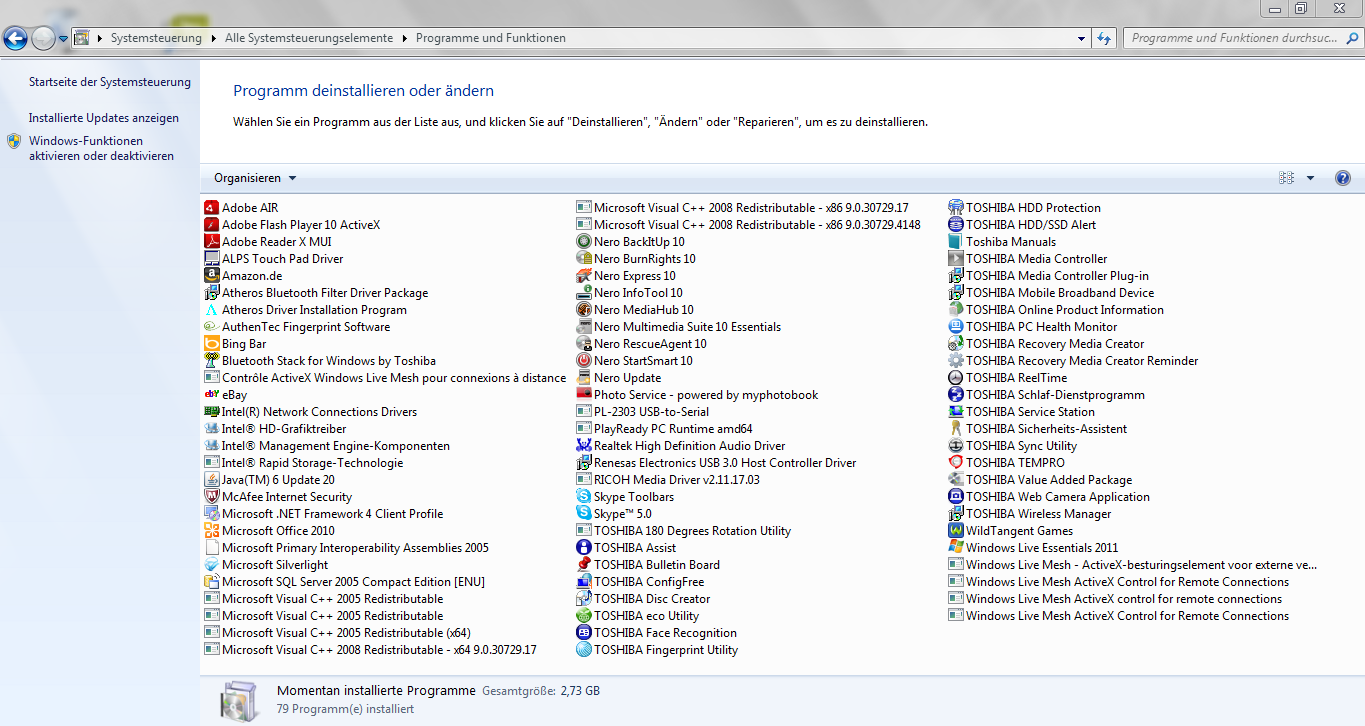Open the help question mark button
Image resolution: width=1365 pixels, height=726 pixels.
[x=1343, y=178]
